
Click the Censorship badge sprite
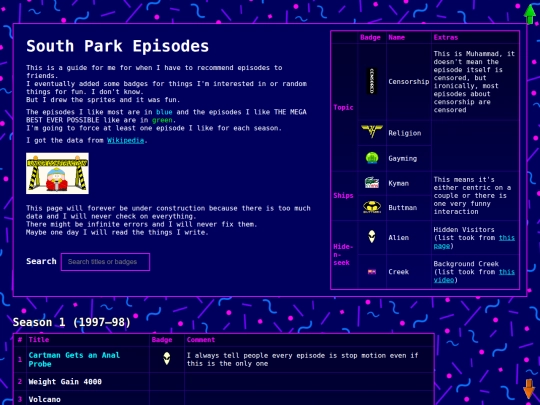pos(372,82)
